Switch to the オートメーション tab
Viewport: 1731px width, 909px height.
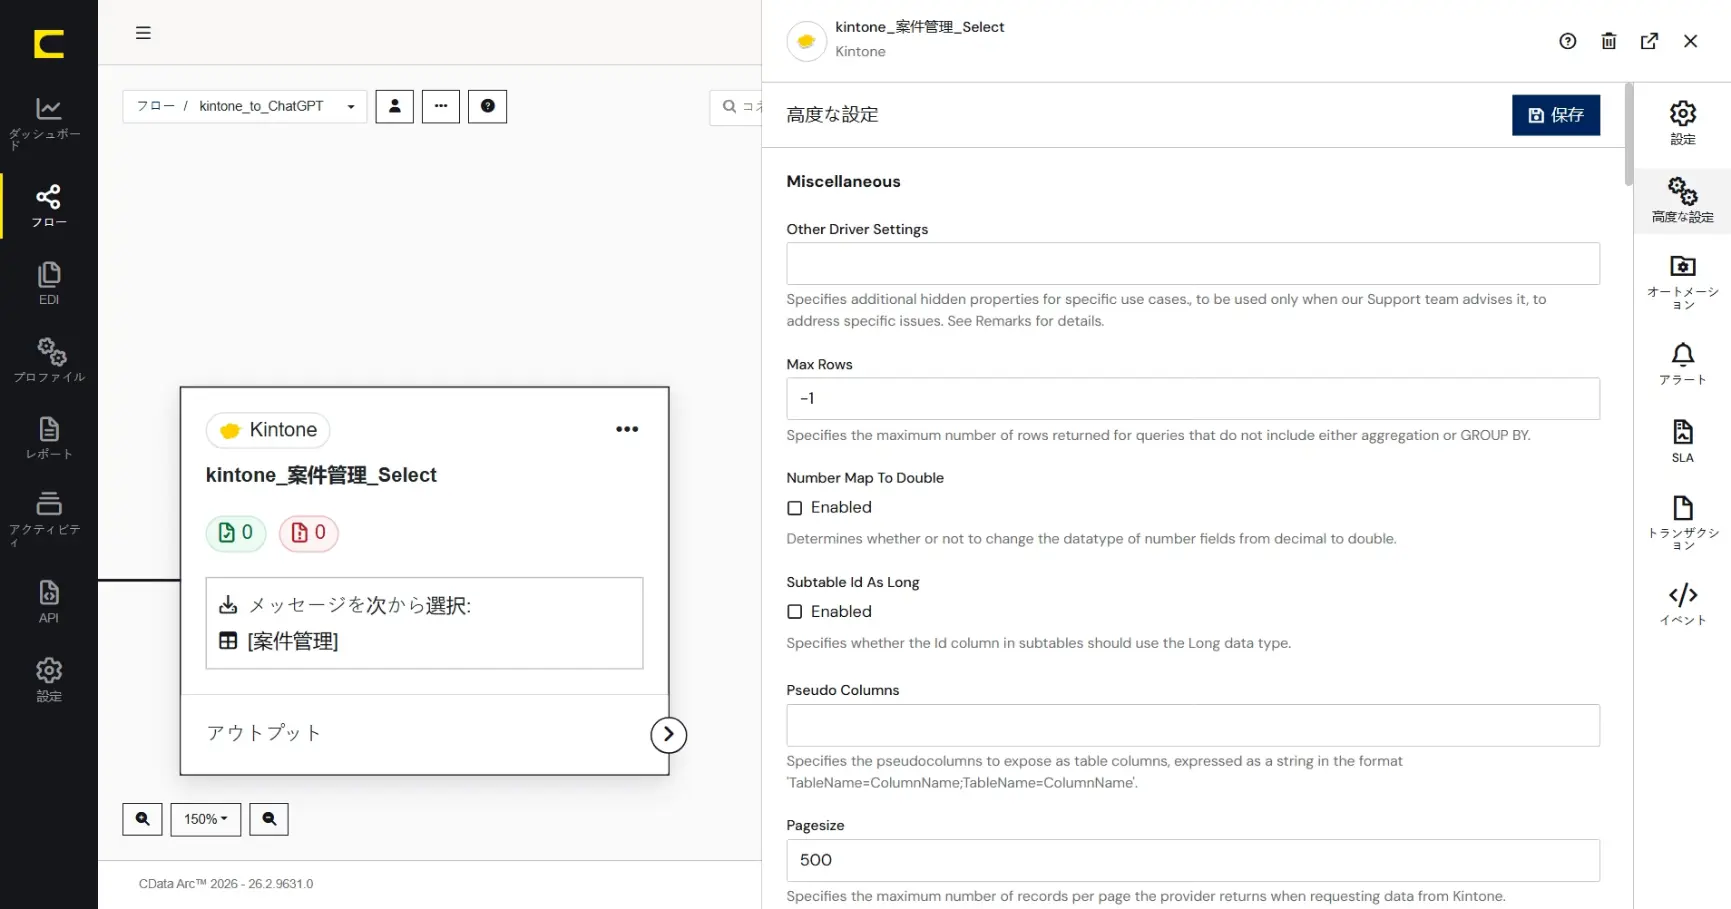(x=1683, y=282)
